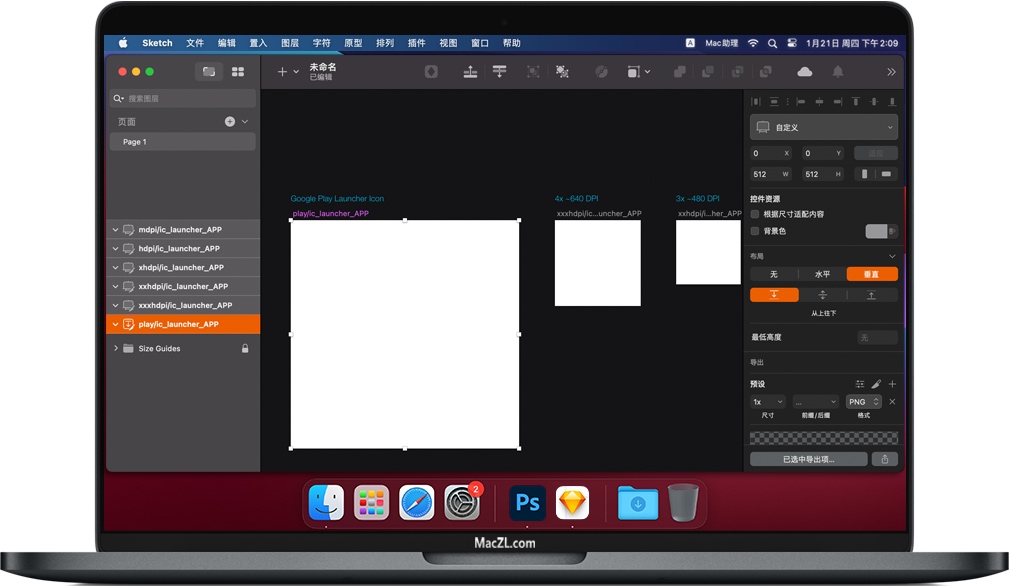Open the 自定义 artboard preset dropdown
The width and height of the screenshot is (1009, 586).
point(824,127)
